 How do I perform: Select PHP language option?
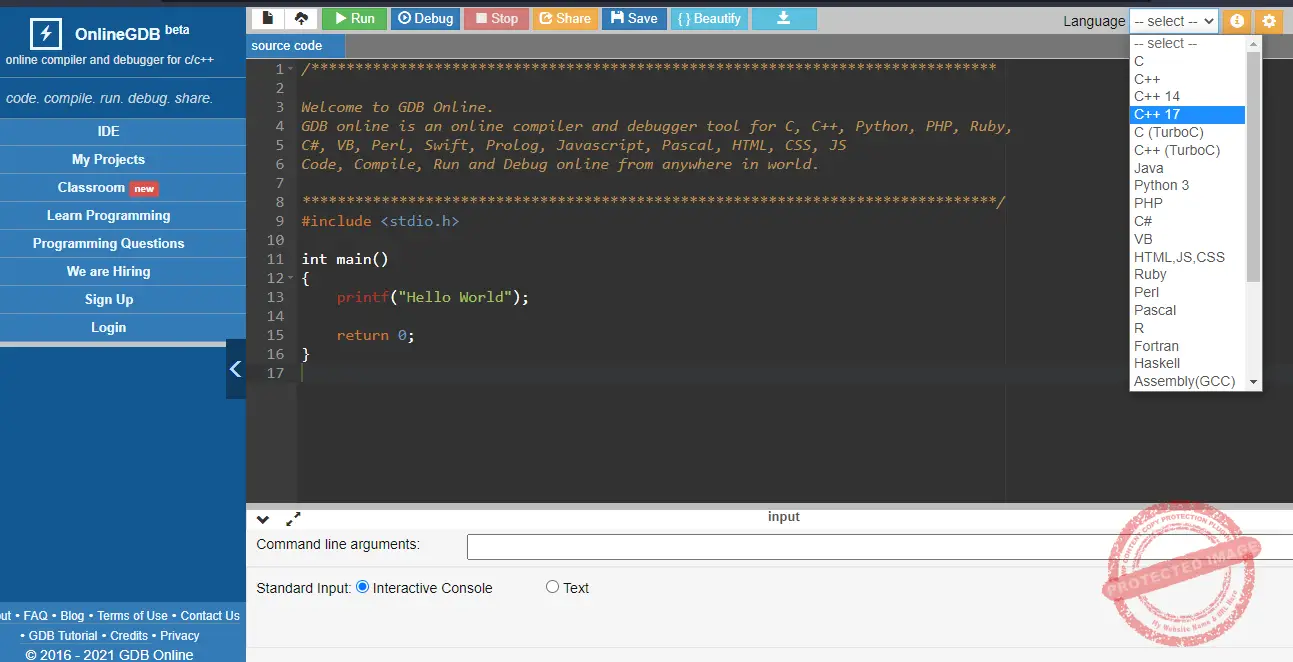[1188, 203]
